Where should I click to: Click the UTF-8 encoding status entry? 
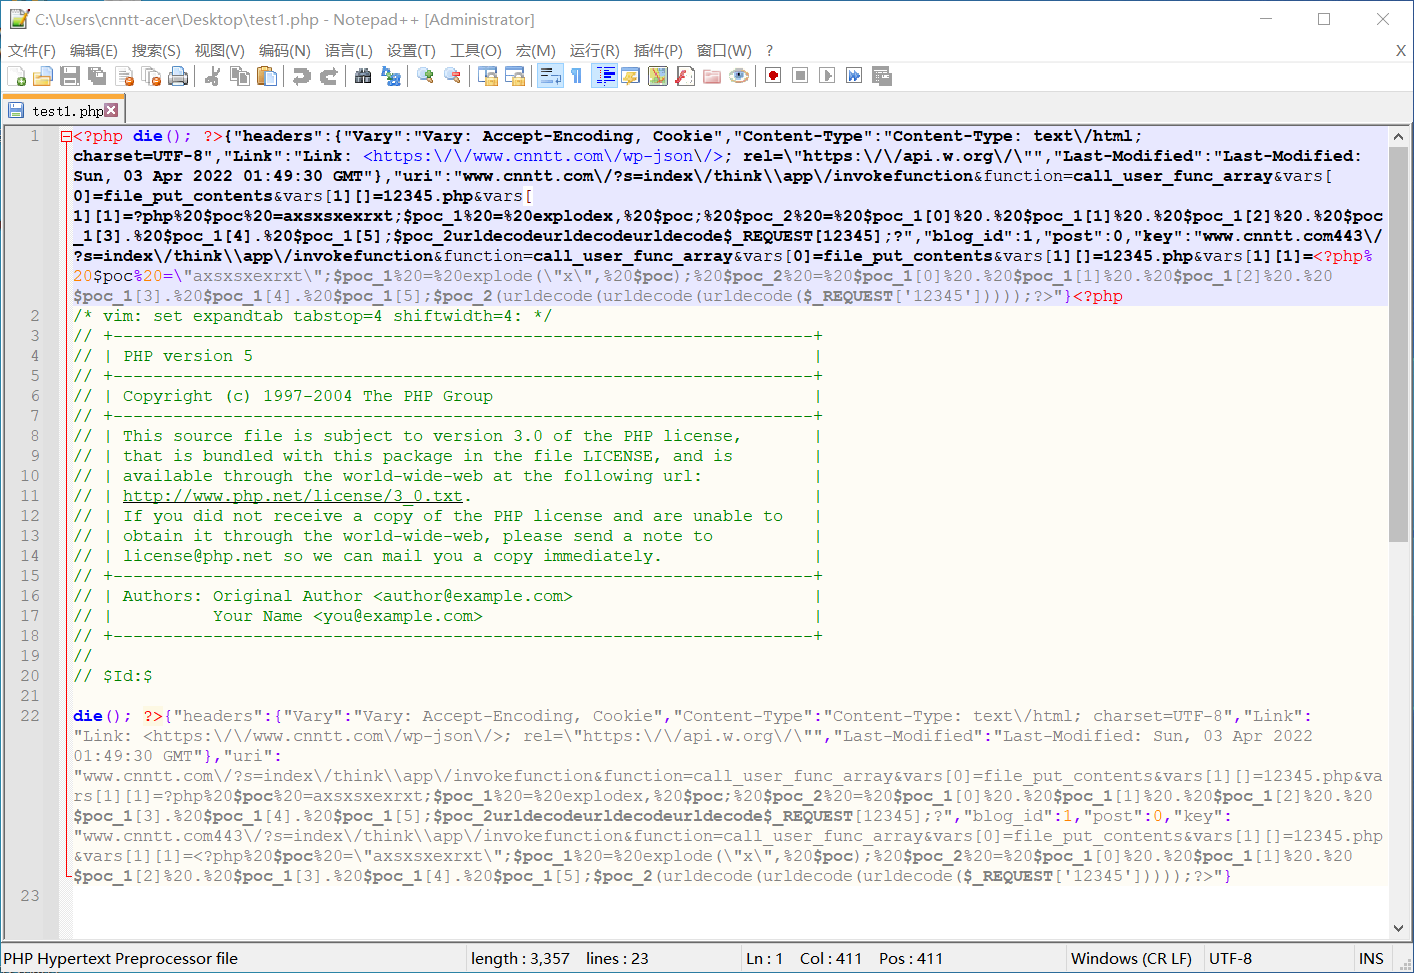click(x=1230, y=958)
